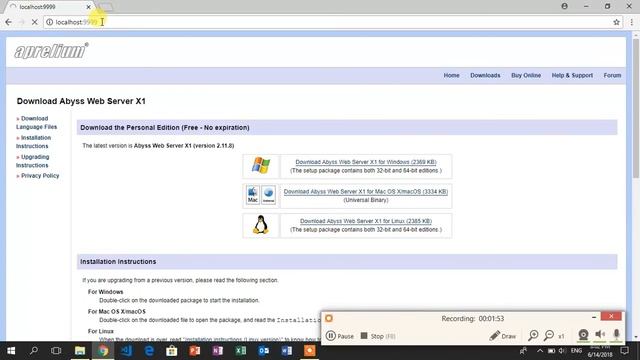Open Download Language Files sidebar link
Image resolution: width=640 pixels, height=360 pixels.
(36, 122)
